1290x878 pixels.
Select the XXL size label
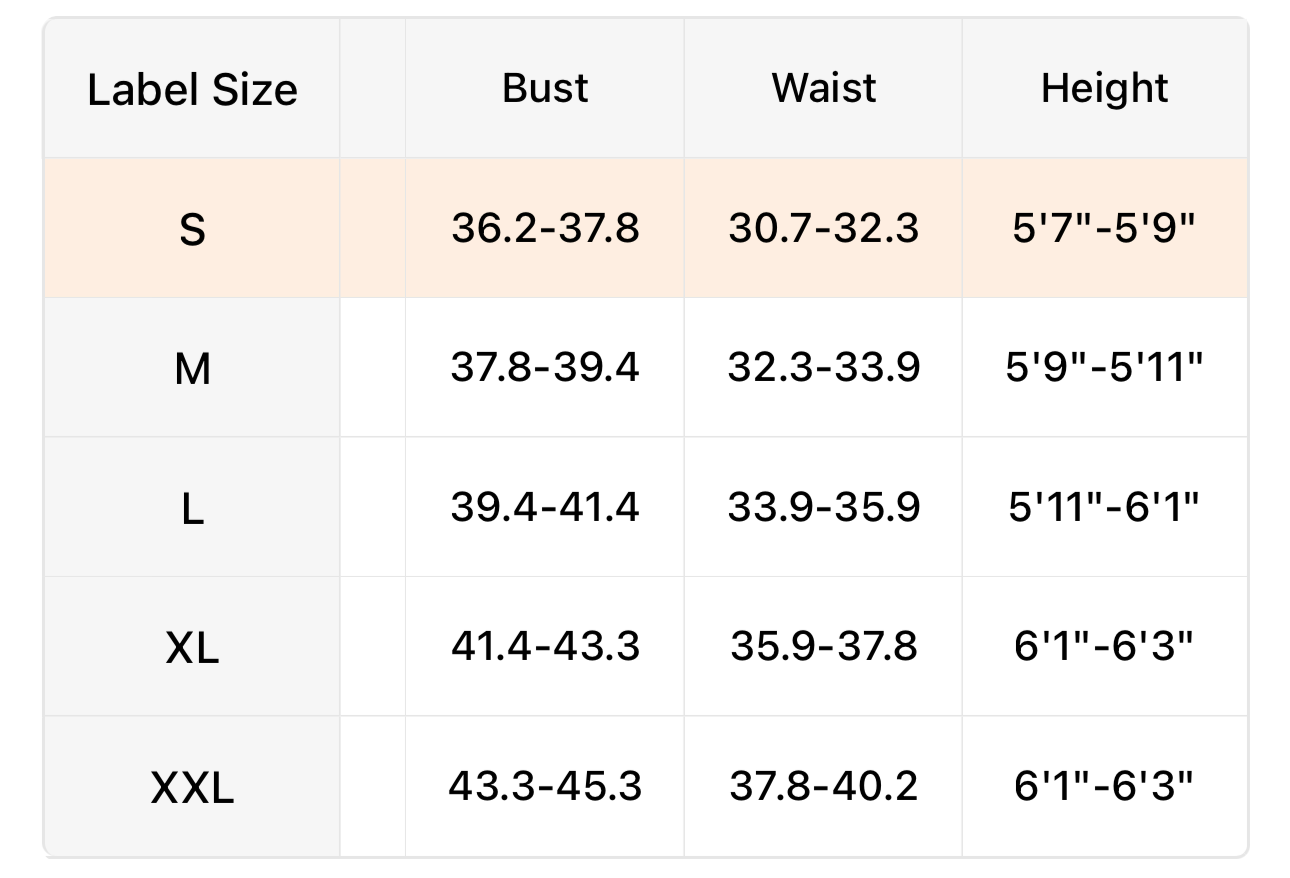192,787
